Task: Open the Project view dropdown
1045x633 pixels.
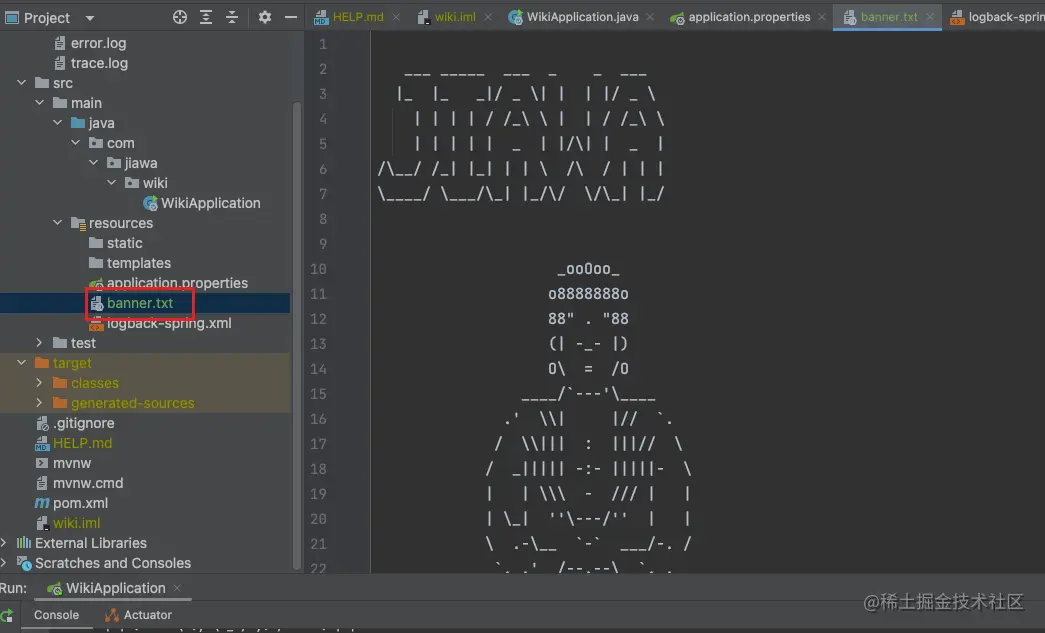Action: coord(90,18)
